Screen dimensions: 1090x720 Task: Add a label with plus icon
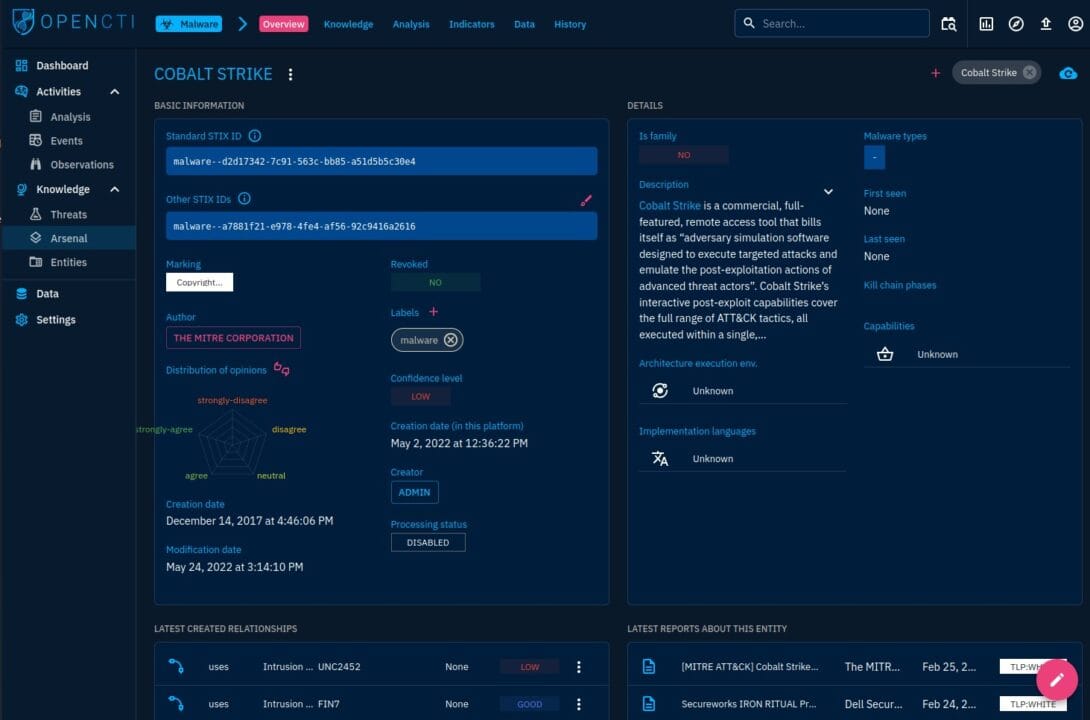tap(433, 312)
